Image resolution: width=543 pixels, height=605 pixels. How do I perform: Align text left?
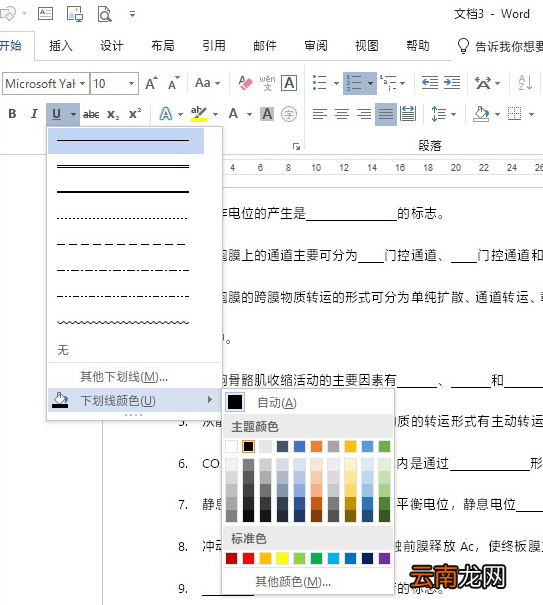pyautogui.click(x=320, y=114)
